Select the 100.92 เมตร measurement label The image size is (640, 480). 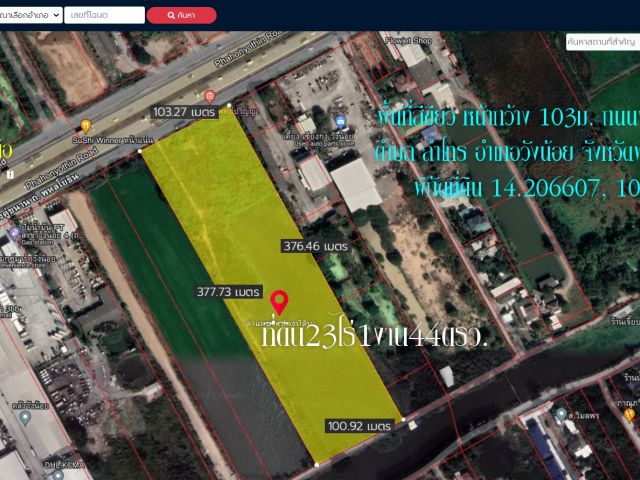click(360, 426)
